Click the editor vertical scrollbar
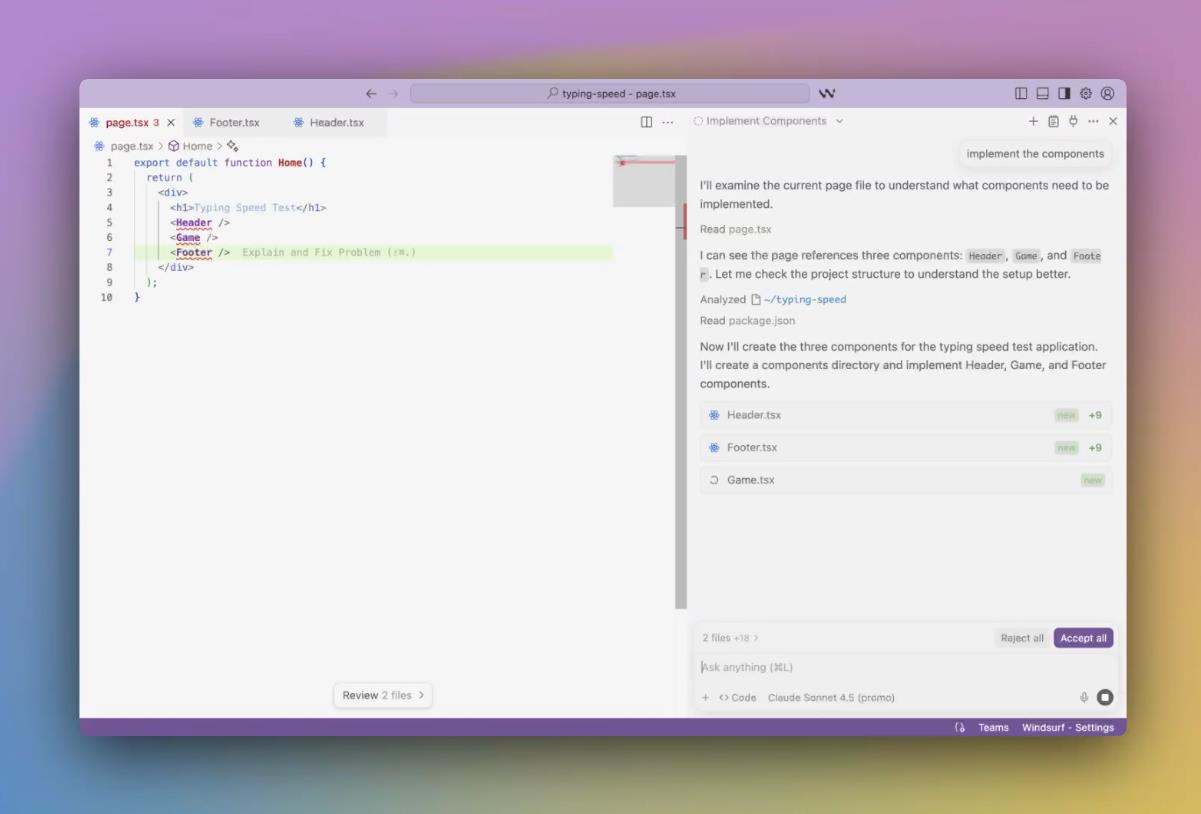 (681, 382)
